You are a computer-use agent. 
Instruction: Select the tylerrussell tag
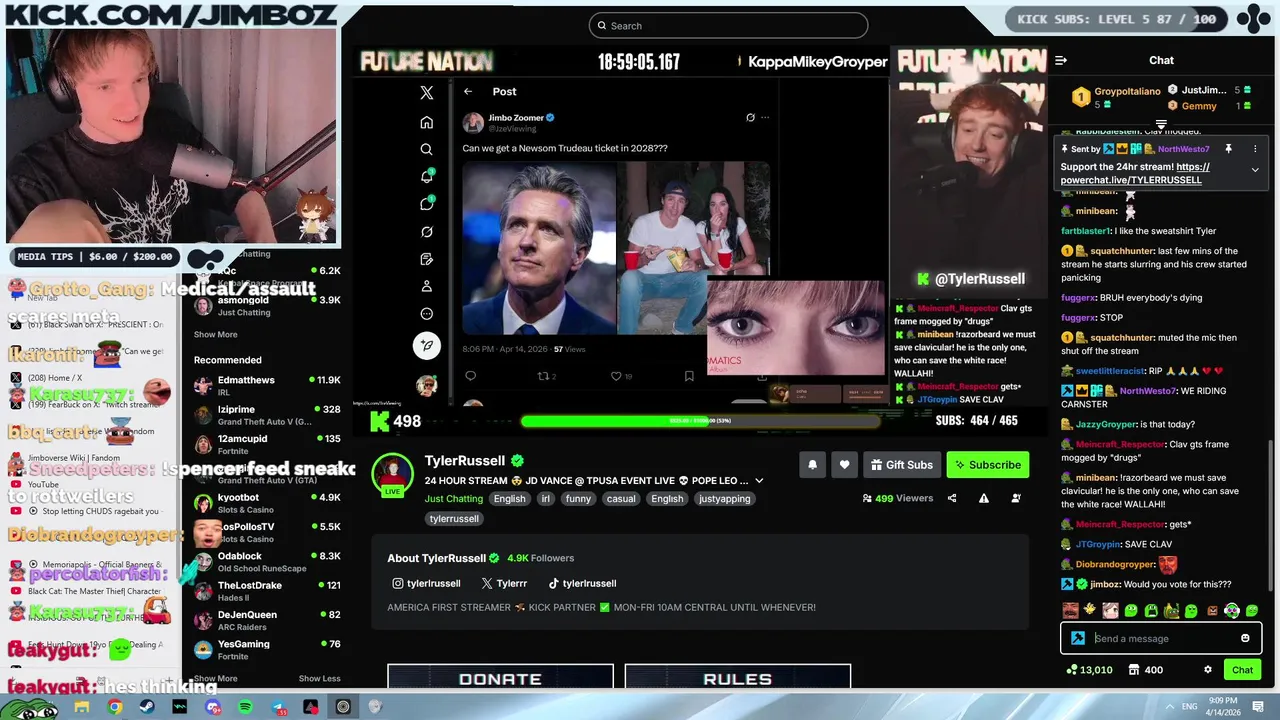click(x=454, y=519)
